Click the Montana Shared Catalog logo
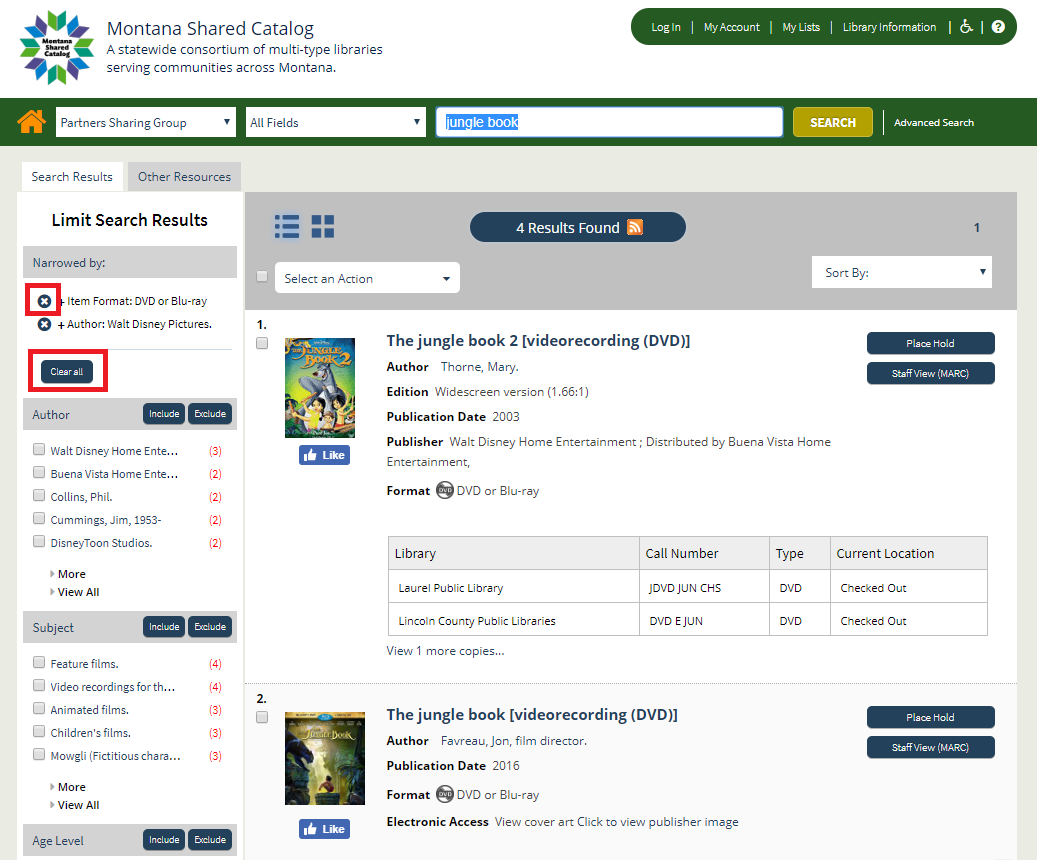 [x=57, y=48]
